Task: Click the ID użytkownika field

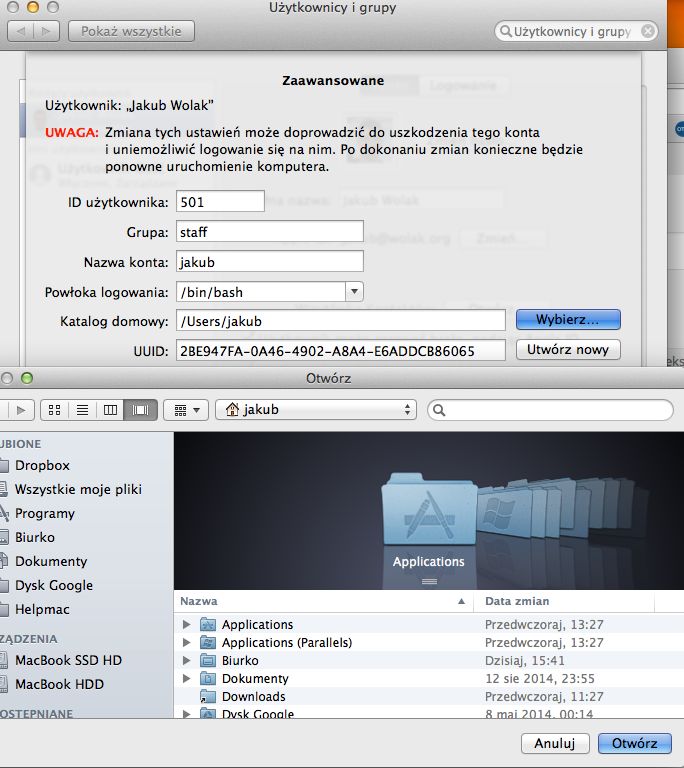Action: point(220,202)
